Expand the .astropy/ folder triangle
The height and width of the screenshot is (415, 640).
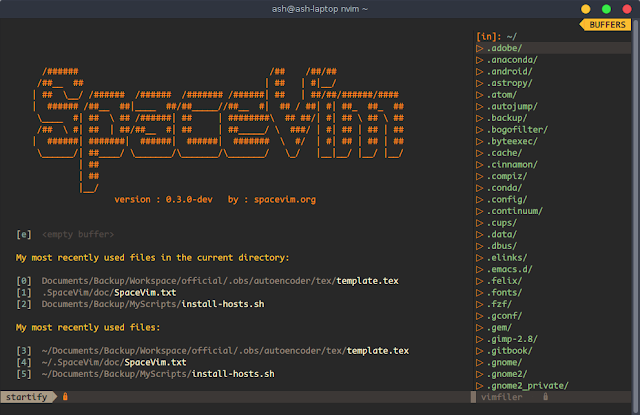(x=480, y=83)
